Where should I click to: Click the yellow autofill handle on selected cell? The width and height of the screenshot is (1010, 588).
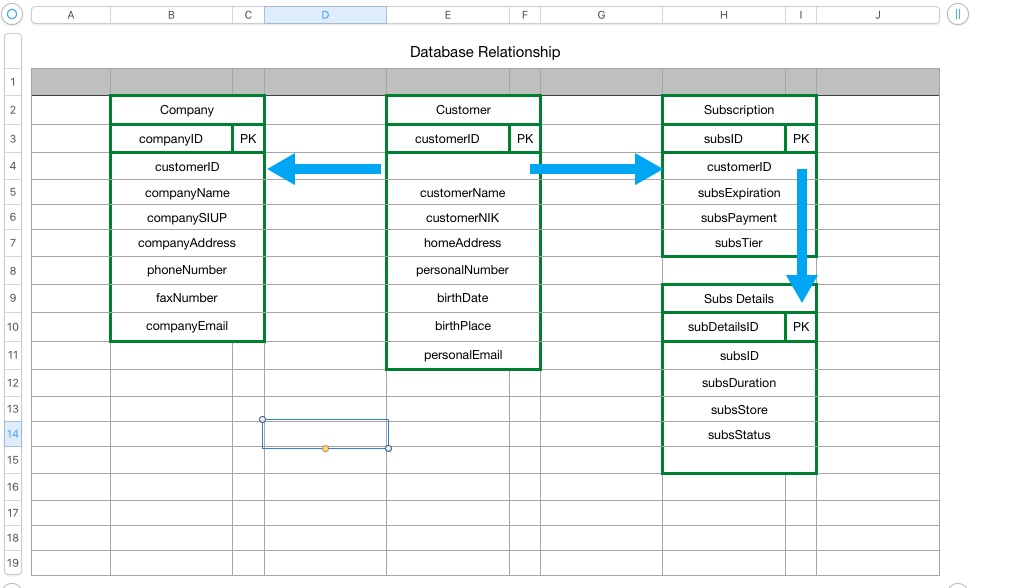pyautogui.click(x=325, y=448)
